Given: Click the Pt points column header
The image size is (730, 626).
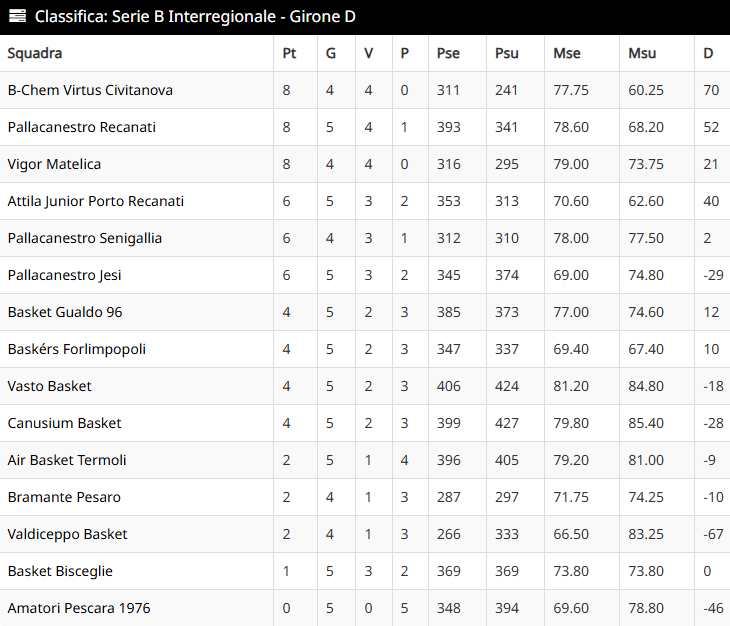Looking at the screenshot, I should (x=290, y=53).
